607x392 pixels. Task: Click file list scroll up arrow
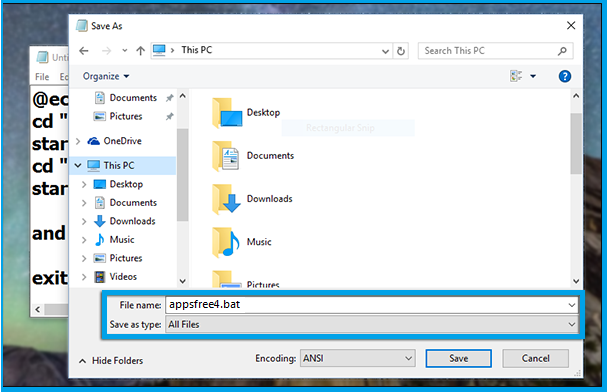[576, 96]
